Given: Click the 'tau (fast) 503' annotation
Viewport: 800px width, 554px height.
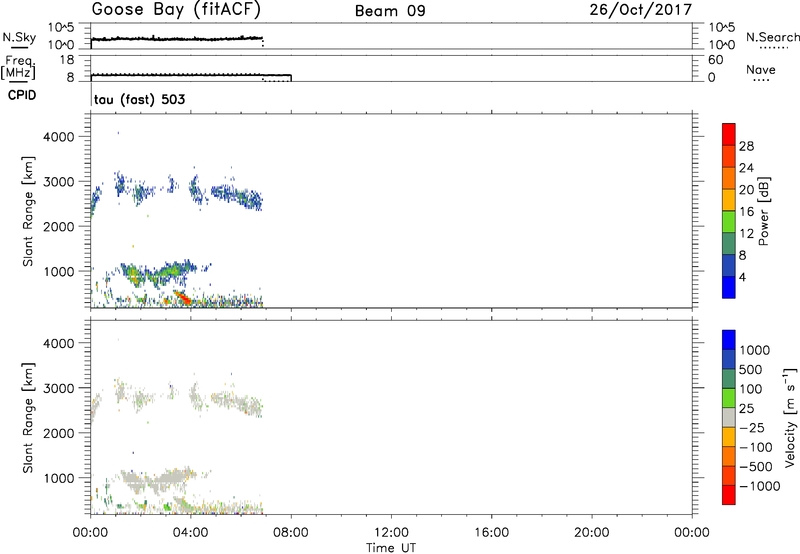Looking at the screenshot, I should click(x=139, y=99).
